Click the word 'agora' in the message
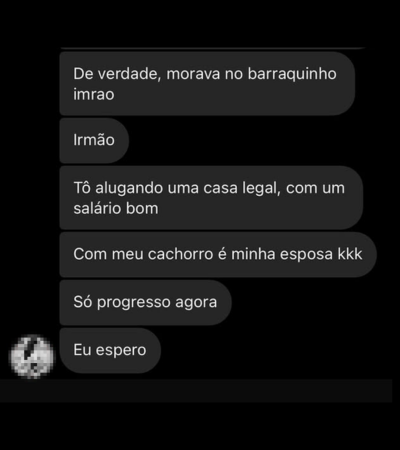Image resolution: width=400 pixels, height=450 pixels. click(196, 303)
